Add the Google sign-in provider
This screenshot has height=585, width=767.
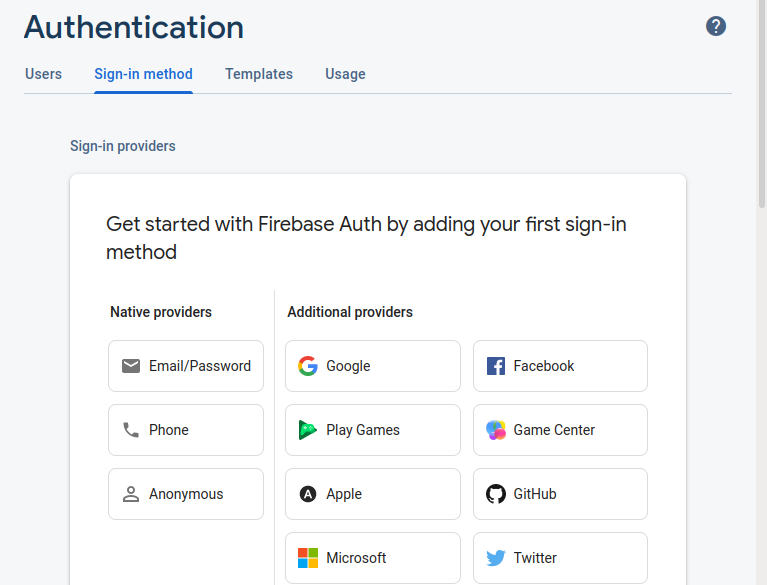tap(373, 366)
